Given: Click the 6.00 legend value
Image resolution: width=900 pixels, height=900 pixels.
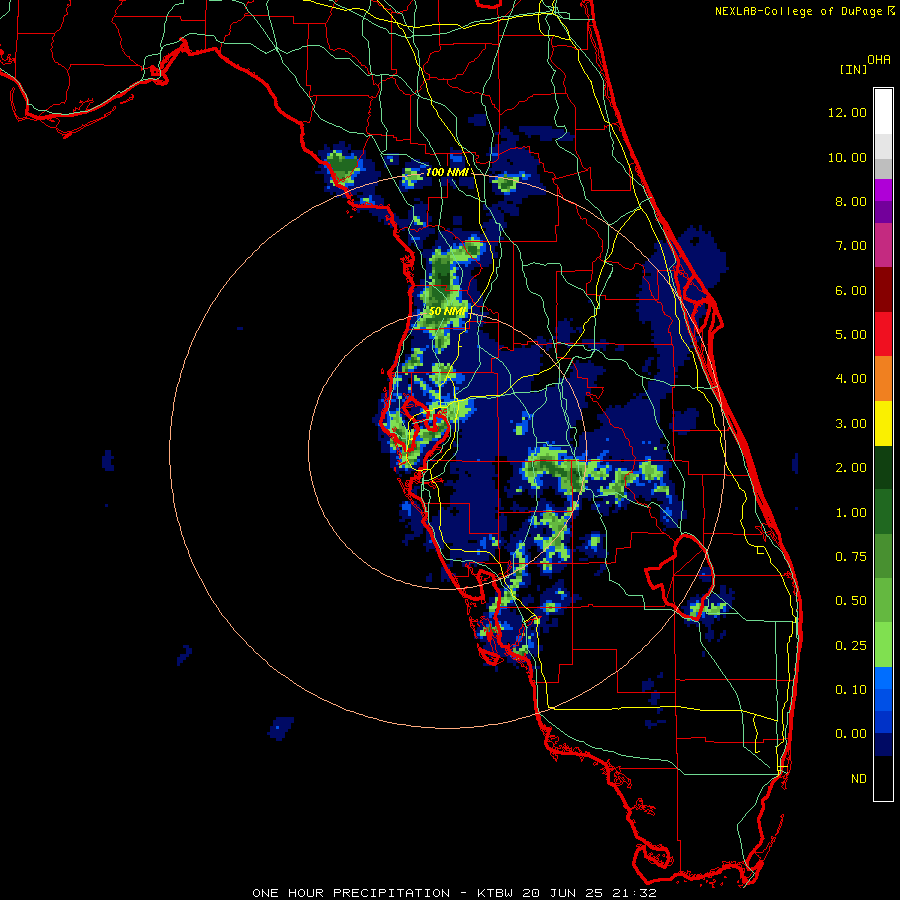Looking at the screenshot, I should 851,290.
